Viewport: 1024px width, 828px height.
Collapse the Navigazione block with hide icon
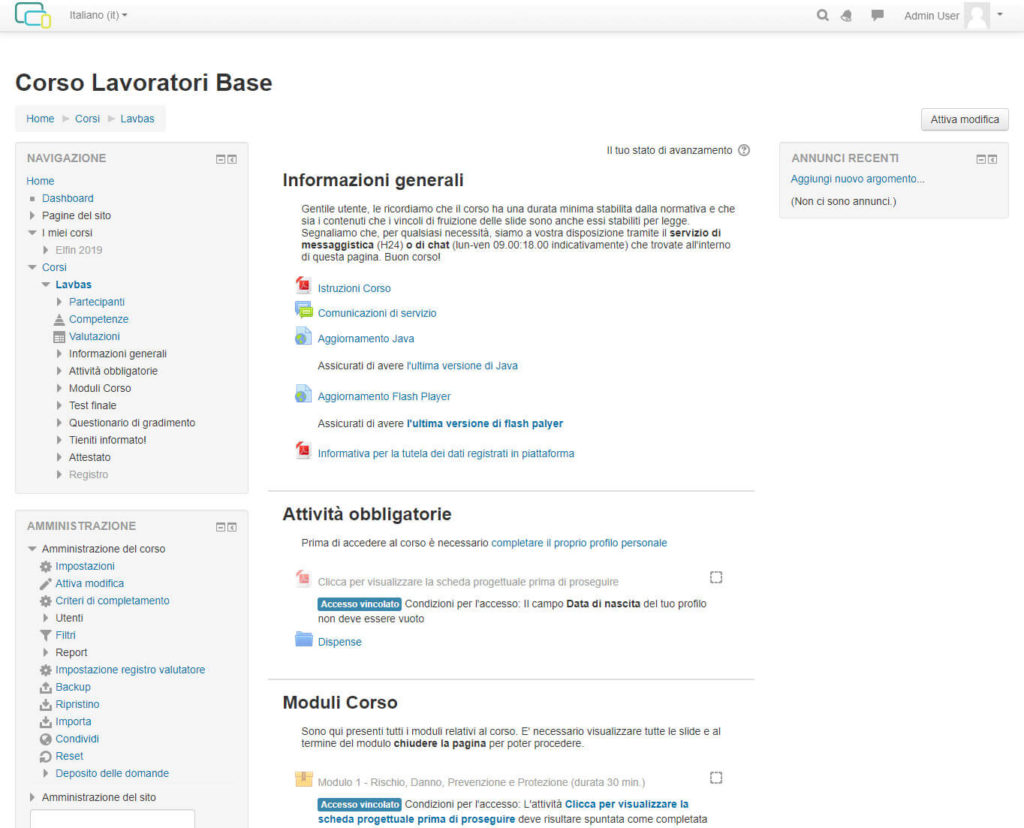(x=221, y=159)
